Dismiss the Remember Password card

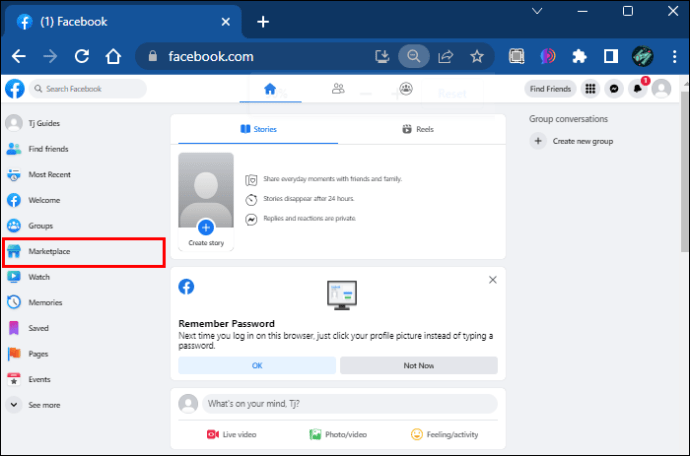(x=492, y=280)
